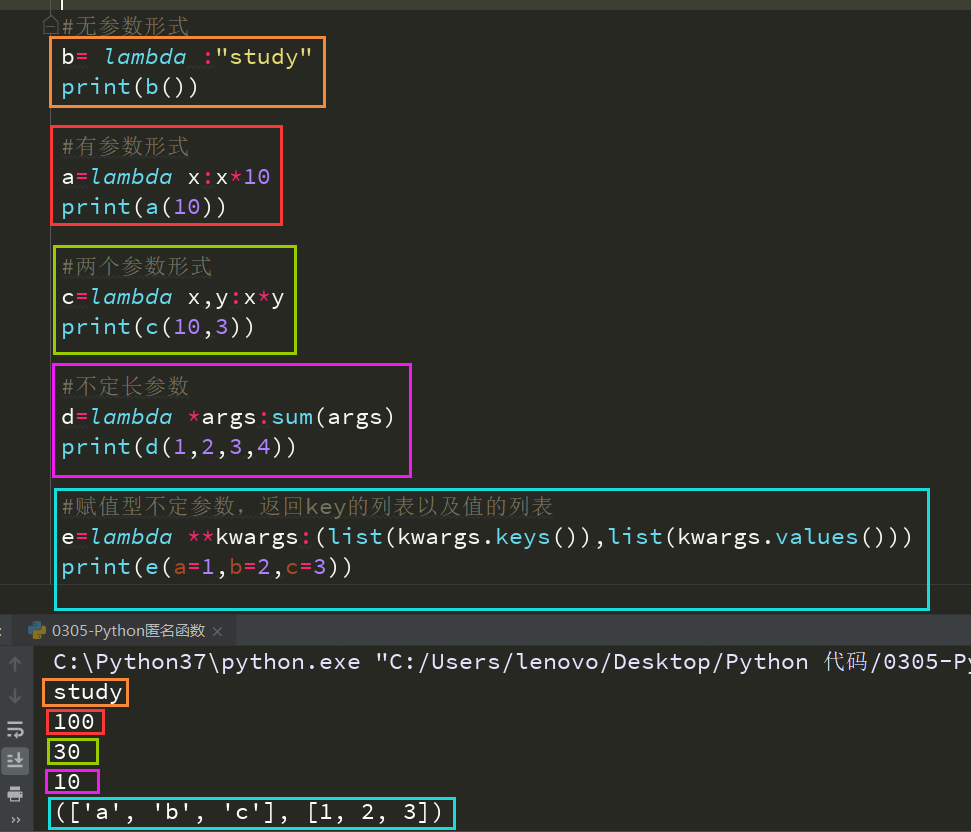Image resolution: width=971 pixels, height=832 pixels.
Task: Click the console output '10'
Action: pyautogui.click(x=67, y=781)
